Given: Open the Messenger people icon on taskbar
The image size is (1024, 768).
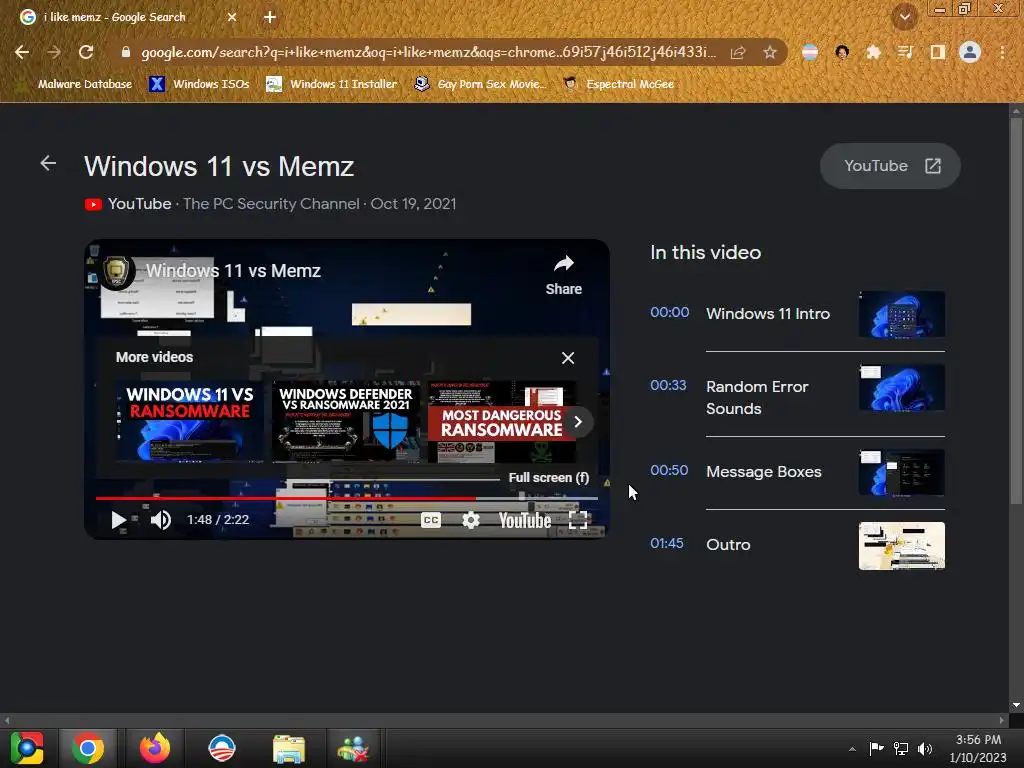Looking at the screenshot, I should (x=353, y=748).
